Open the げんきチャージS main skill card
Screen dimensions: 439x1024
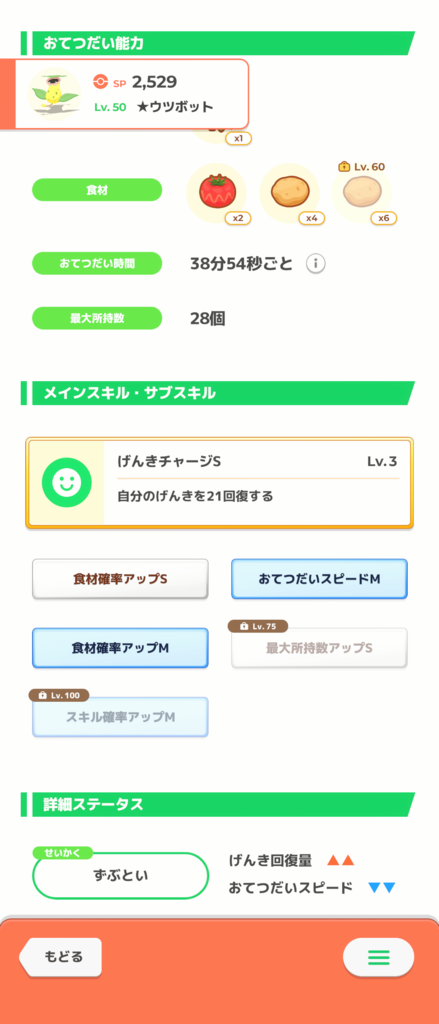pos(220,483)
